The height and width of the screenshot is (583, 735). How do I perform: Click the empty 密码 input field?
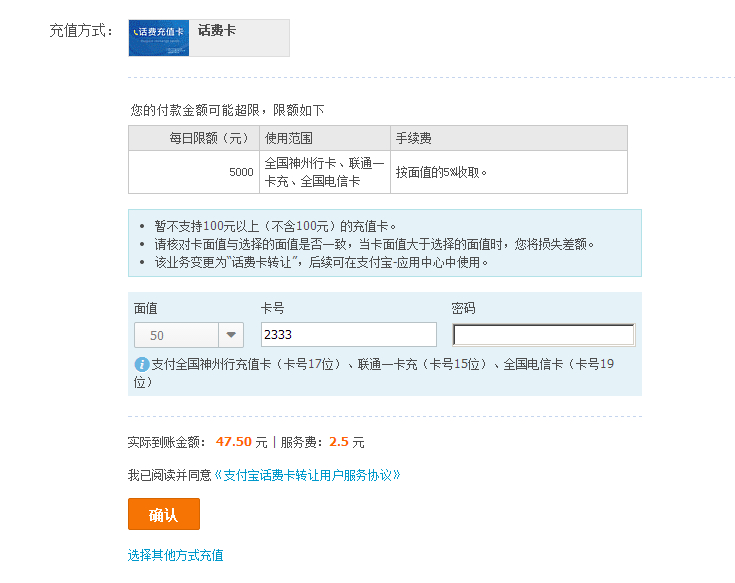[x=543, y=335]
